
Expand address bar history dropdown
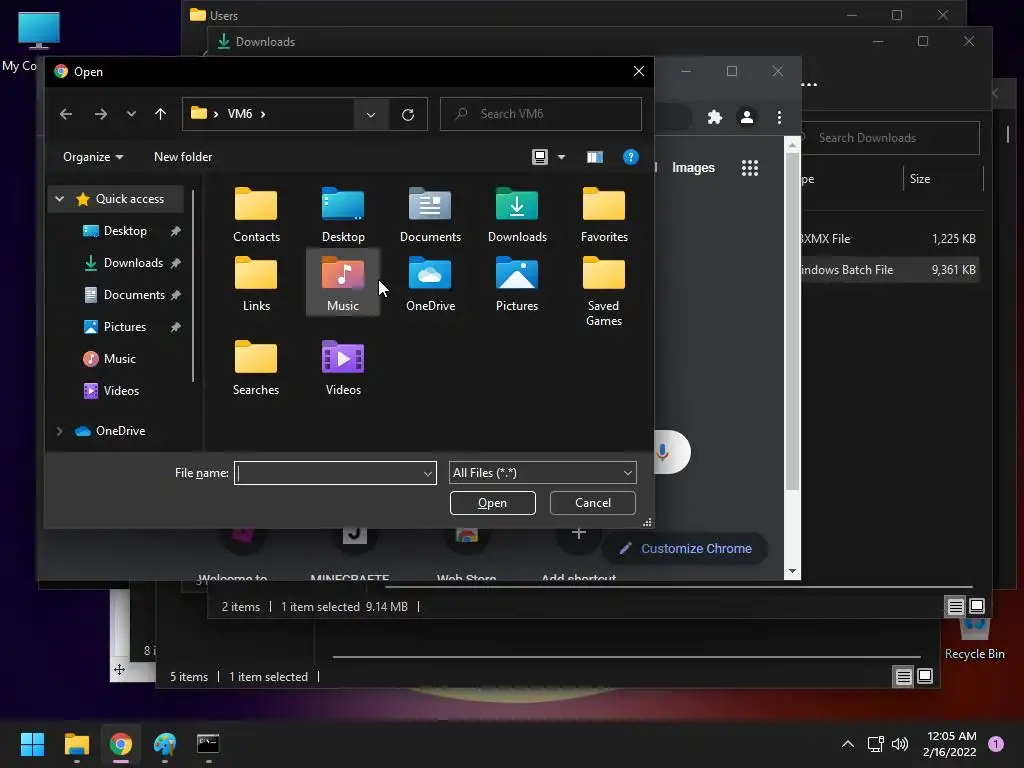click(371, 114)
